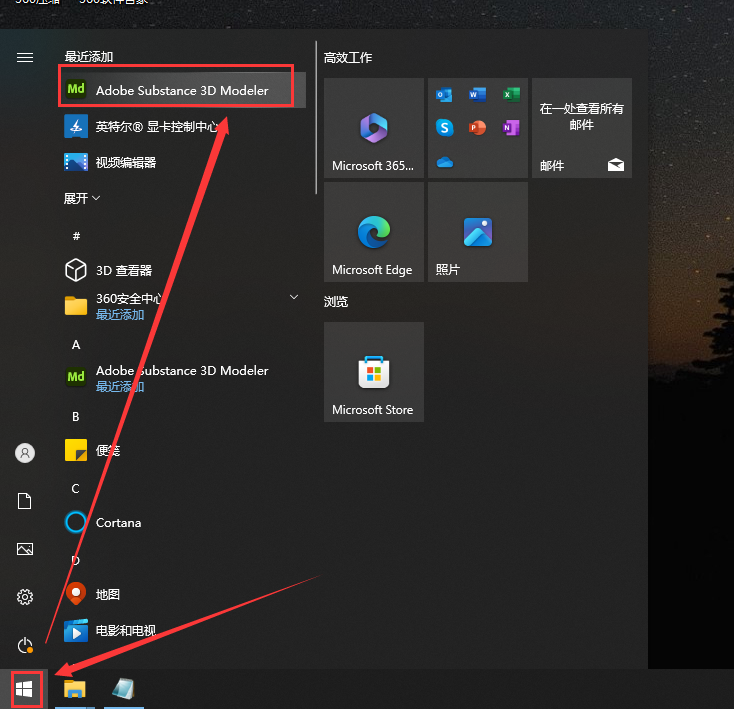Open the 邮件 Mail tile

point(582,128)
